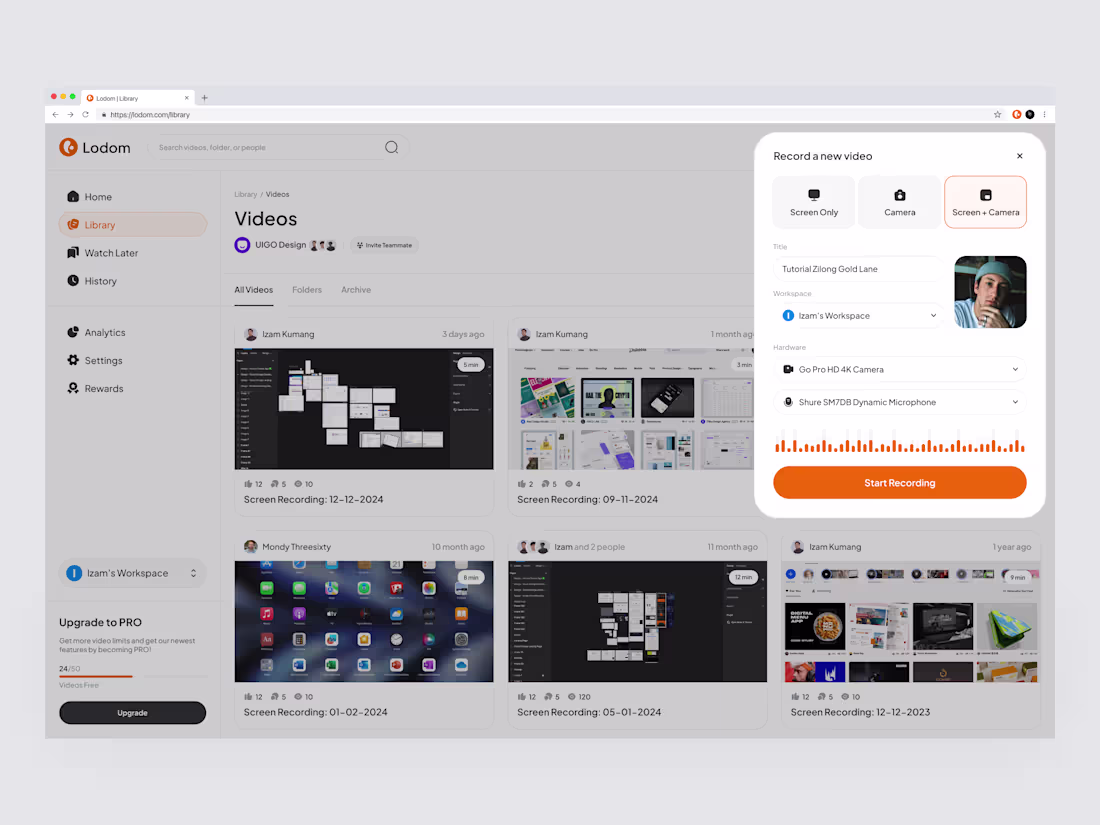Open Watch Later from the sidebar icon
Screen dimensions: 1100x825
click(74, 252)
